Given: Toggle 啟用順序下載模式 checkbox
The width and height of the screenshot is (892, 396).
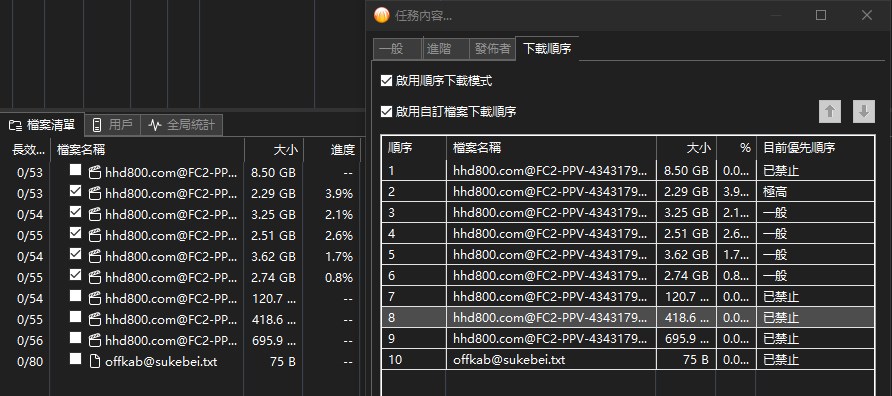Looking at the screenshot, I should coord(387,81).
